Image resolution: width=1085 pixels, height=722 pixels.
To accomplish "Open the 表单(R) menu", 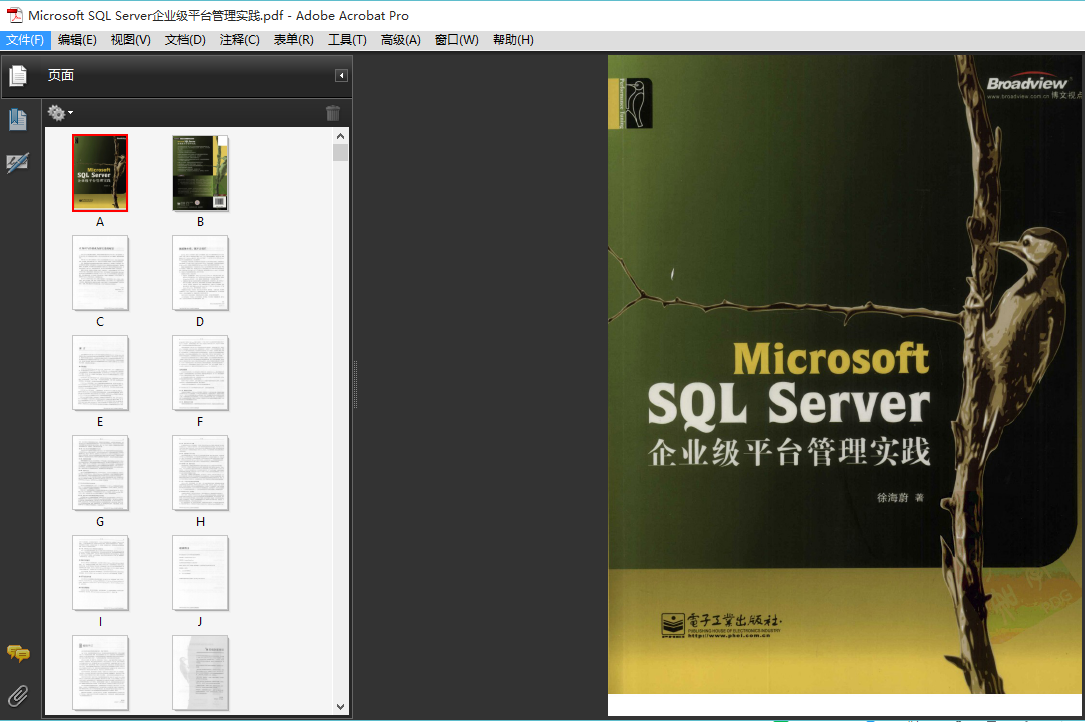I will (x=293, y=40).
